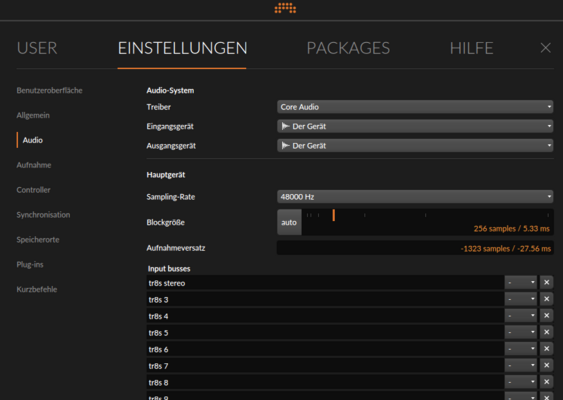Delete the tr8s 7 bus row
Screen dimensions: 563x400
[x=546, y=365]
